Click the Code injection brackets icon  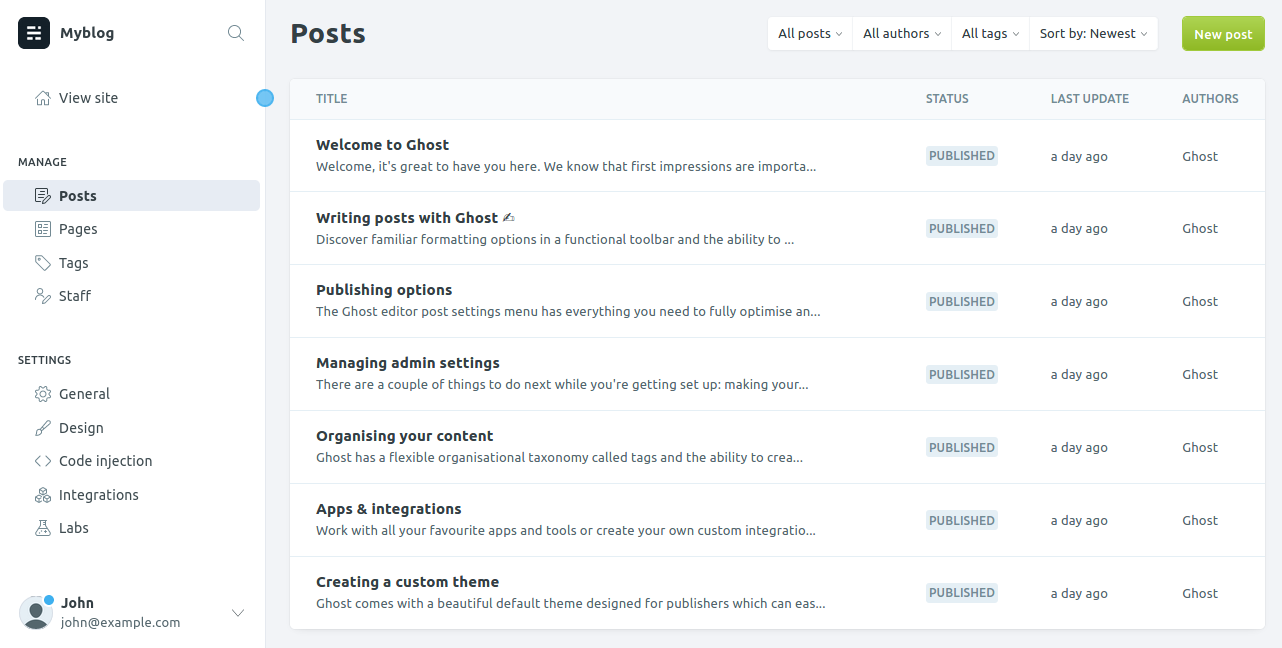[x=43, y=461]
